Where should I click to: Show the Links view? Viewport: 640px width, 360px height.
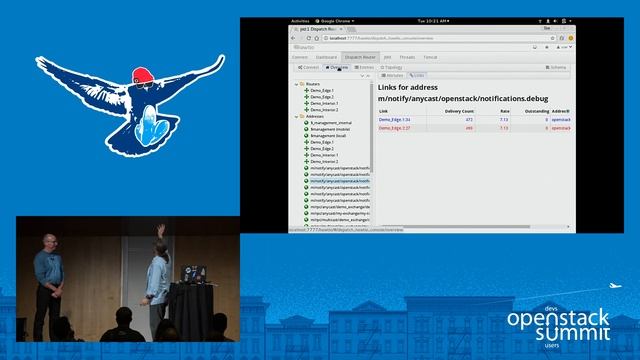[417, 76]
